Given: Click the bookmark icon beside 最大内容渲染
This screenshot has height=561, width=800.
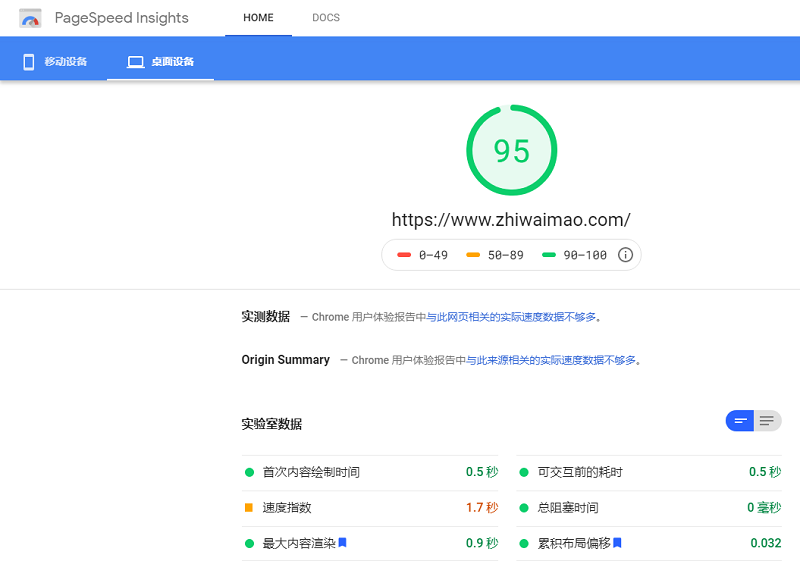Looking at the screenshot, I should (x=342, y=543).
